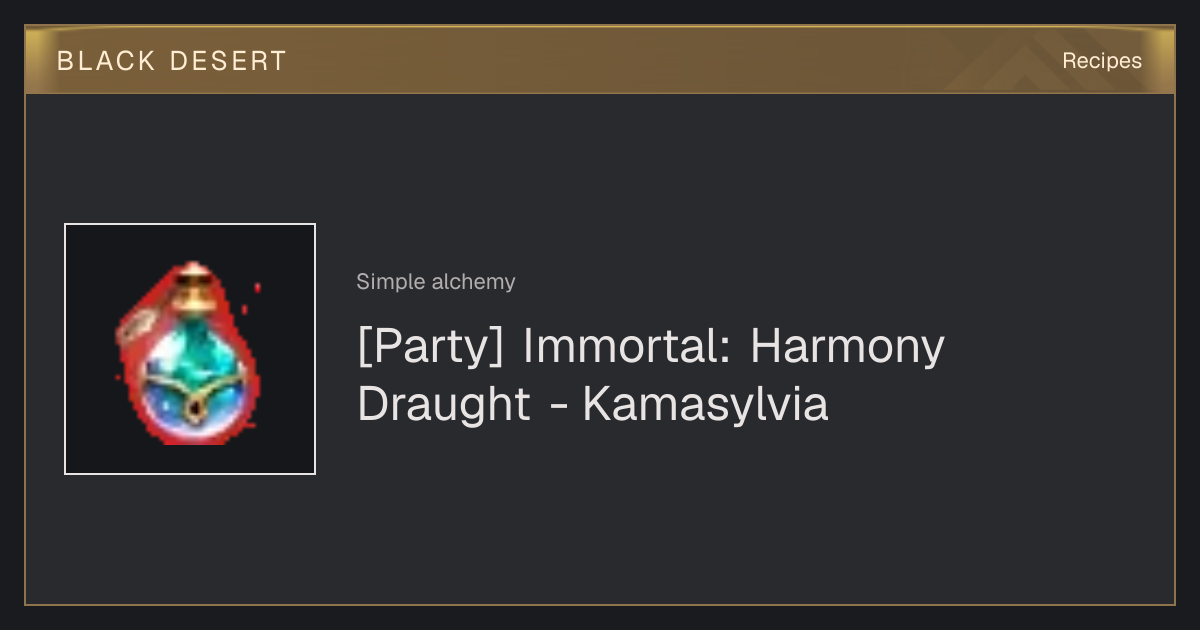Open the BLACK DESERT logo
1200x630 pixels.
point(172,61)
